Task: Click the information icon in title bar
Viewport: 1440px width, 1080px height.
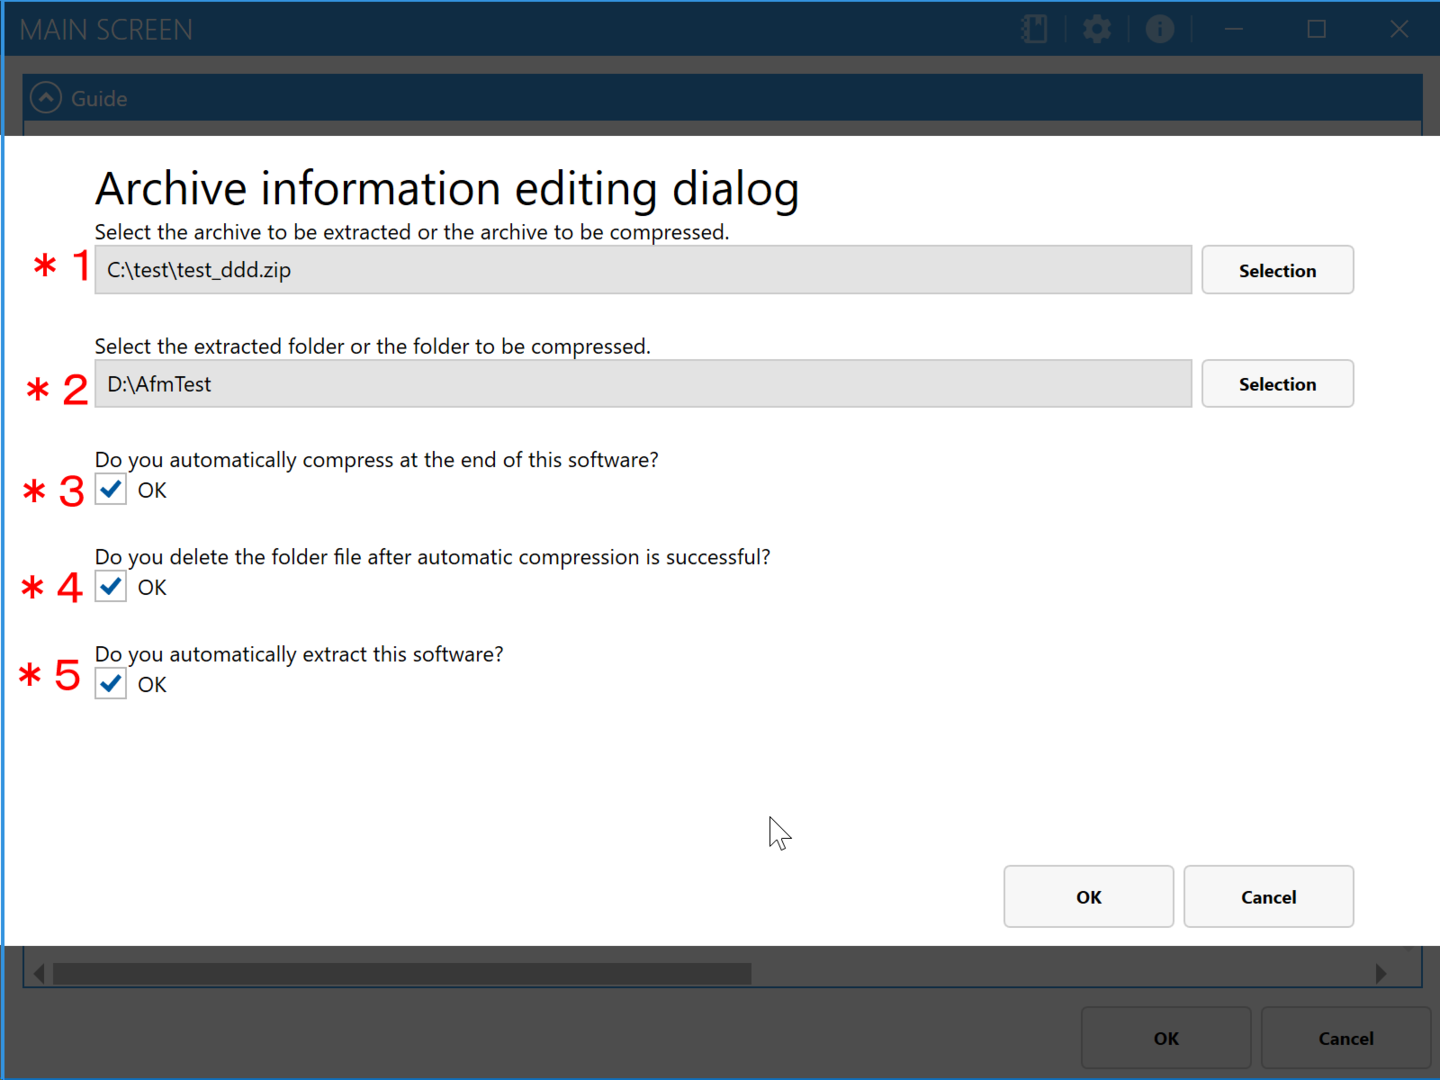Action: (1159, 29)
